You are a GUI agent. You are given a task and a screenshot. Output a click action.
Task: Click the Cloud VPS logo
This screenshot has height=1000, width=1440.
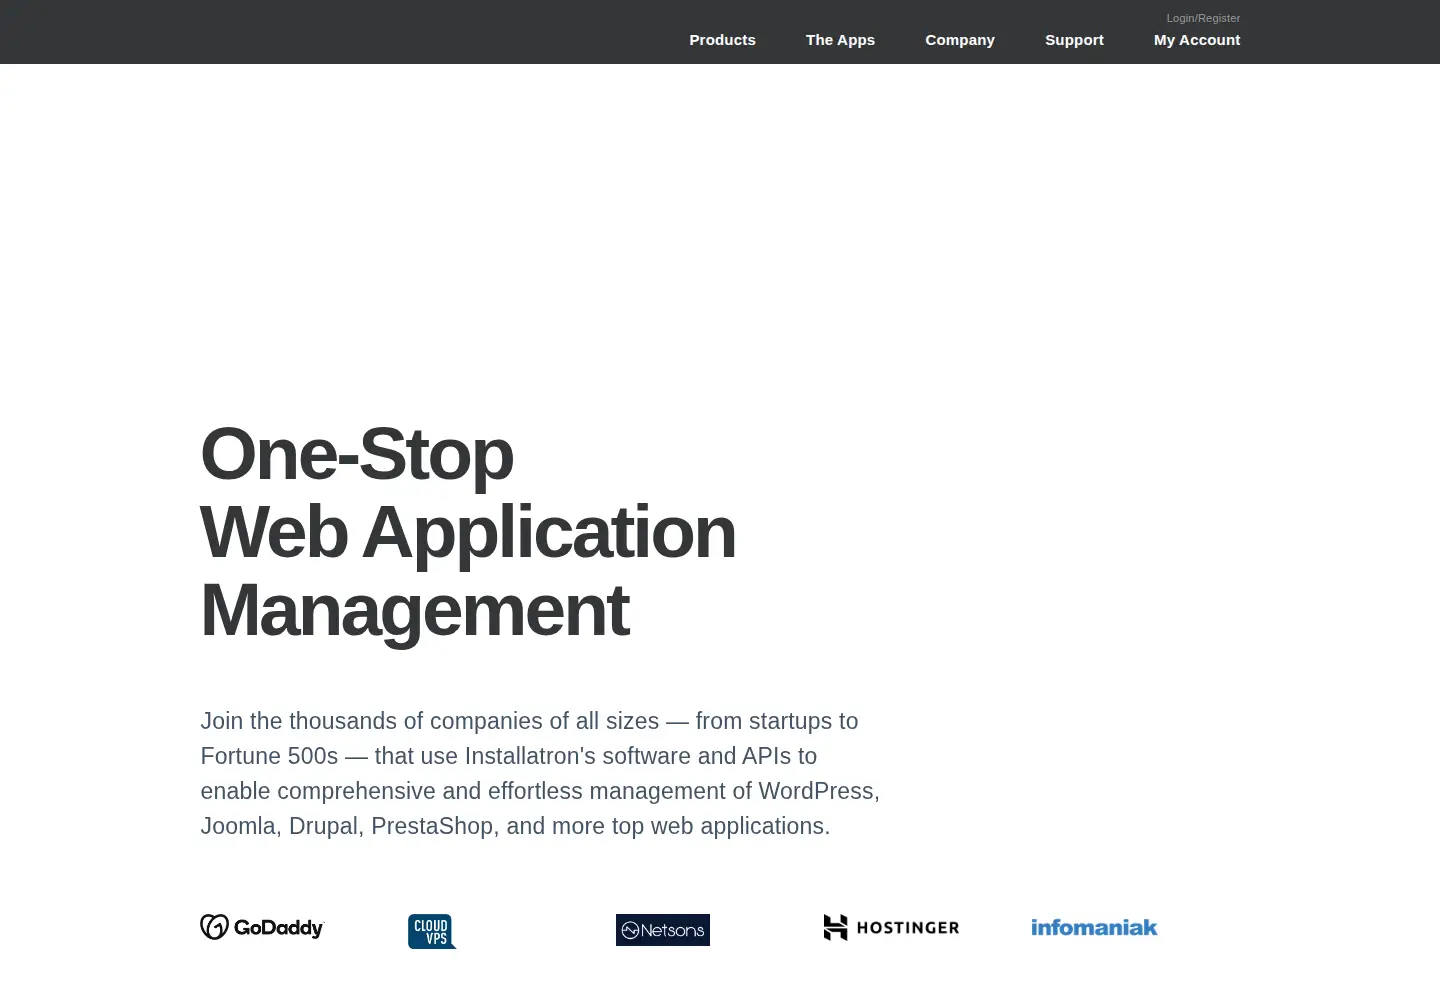pyautogui.click(x=432, y=931)
